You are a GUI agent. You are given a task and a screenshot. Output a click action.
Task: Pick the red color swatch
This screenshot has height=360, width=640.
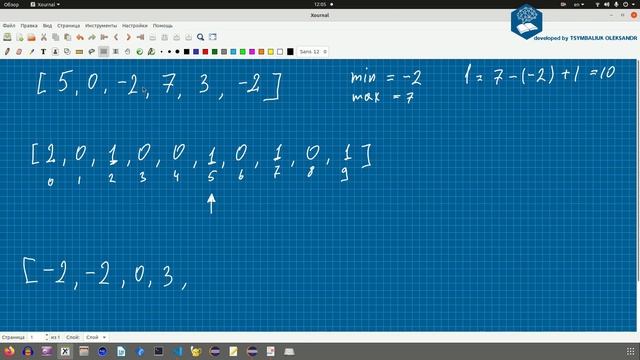pyautogui.click(x=205, y=52)
